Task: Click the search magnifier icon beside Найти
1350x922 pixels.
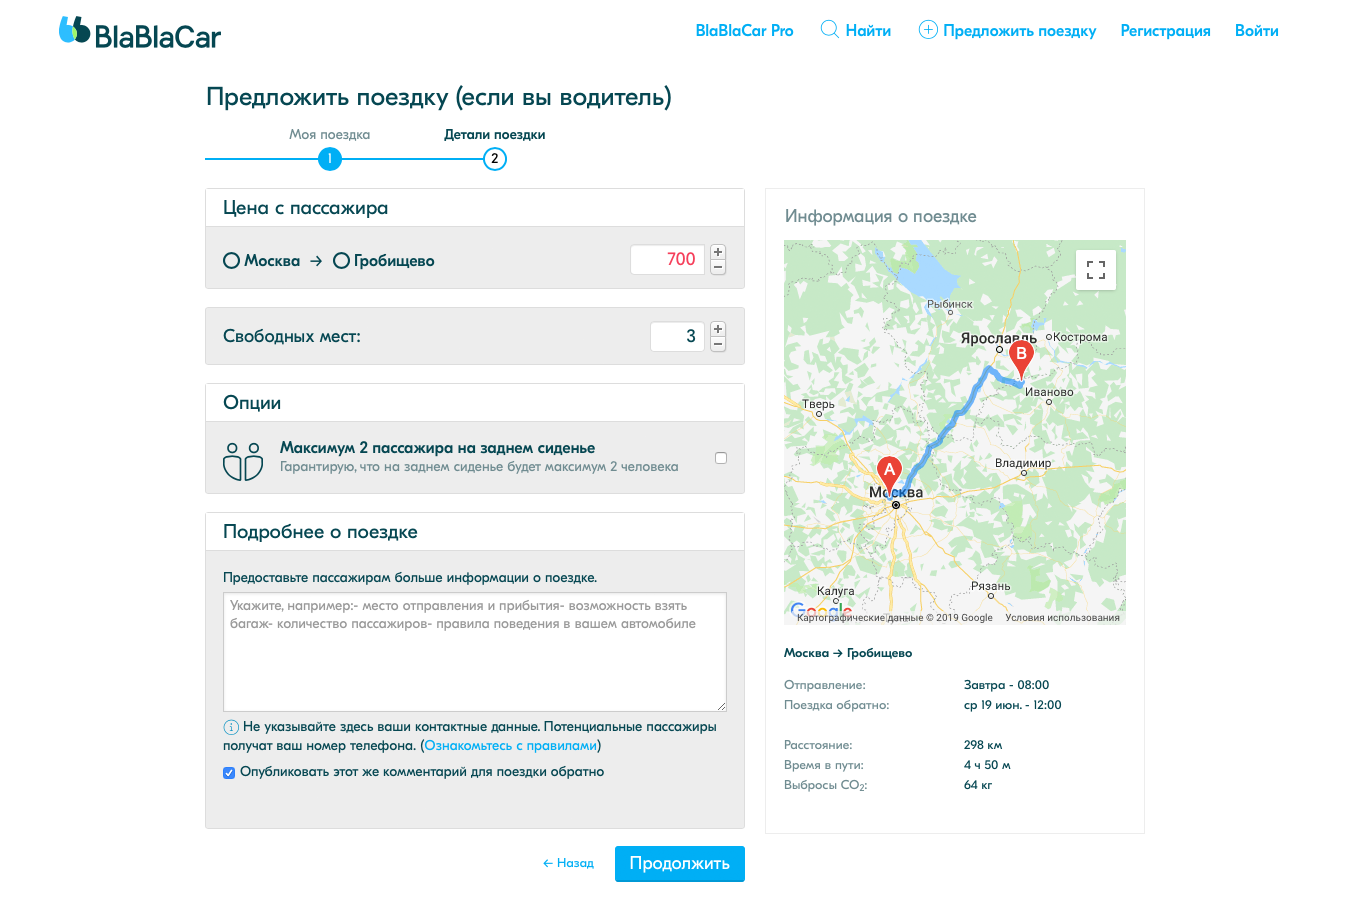Action: [x=829, y=29]
